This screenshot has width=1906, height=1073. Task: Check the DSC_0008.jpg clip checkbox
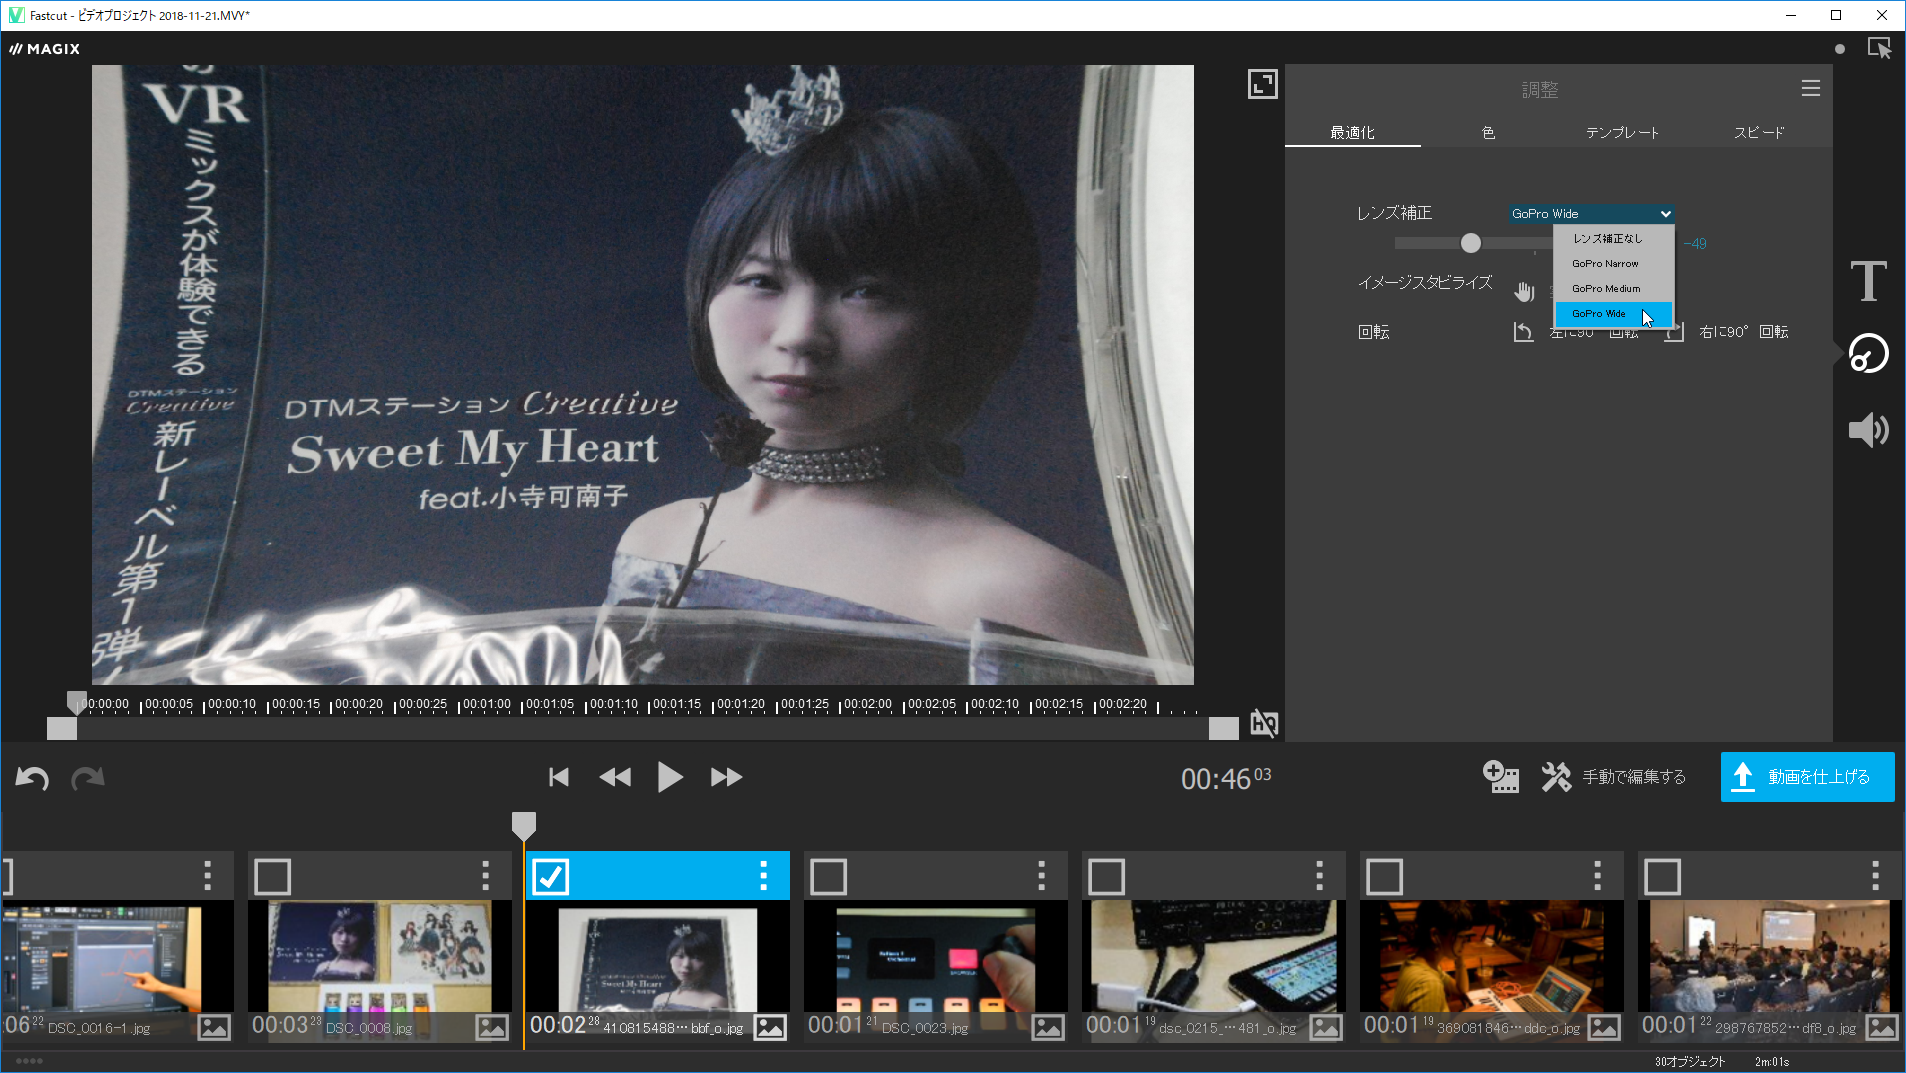[x=272, y=877]
